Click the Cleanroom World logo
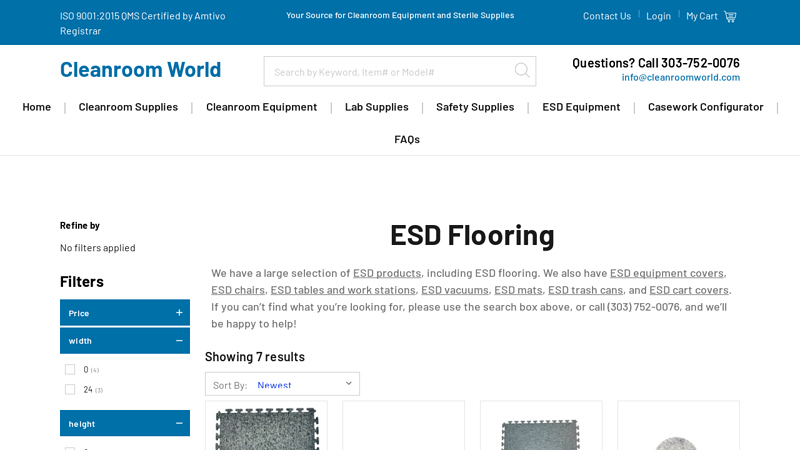Screen dimensions: 800x450 point(140,69)
